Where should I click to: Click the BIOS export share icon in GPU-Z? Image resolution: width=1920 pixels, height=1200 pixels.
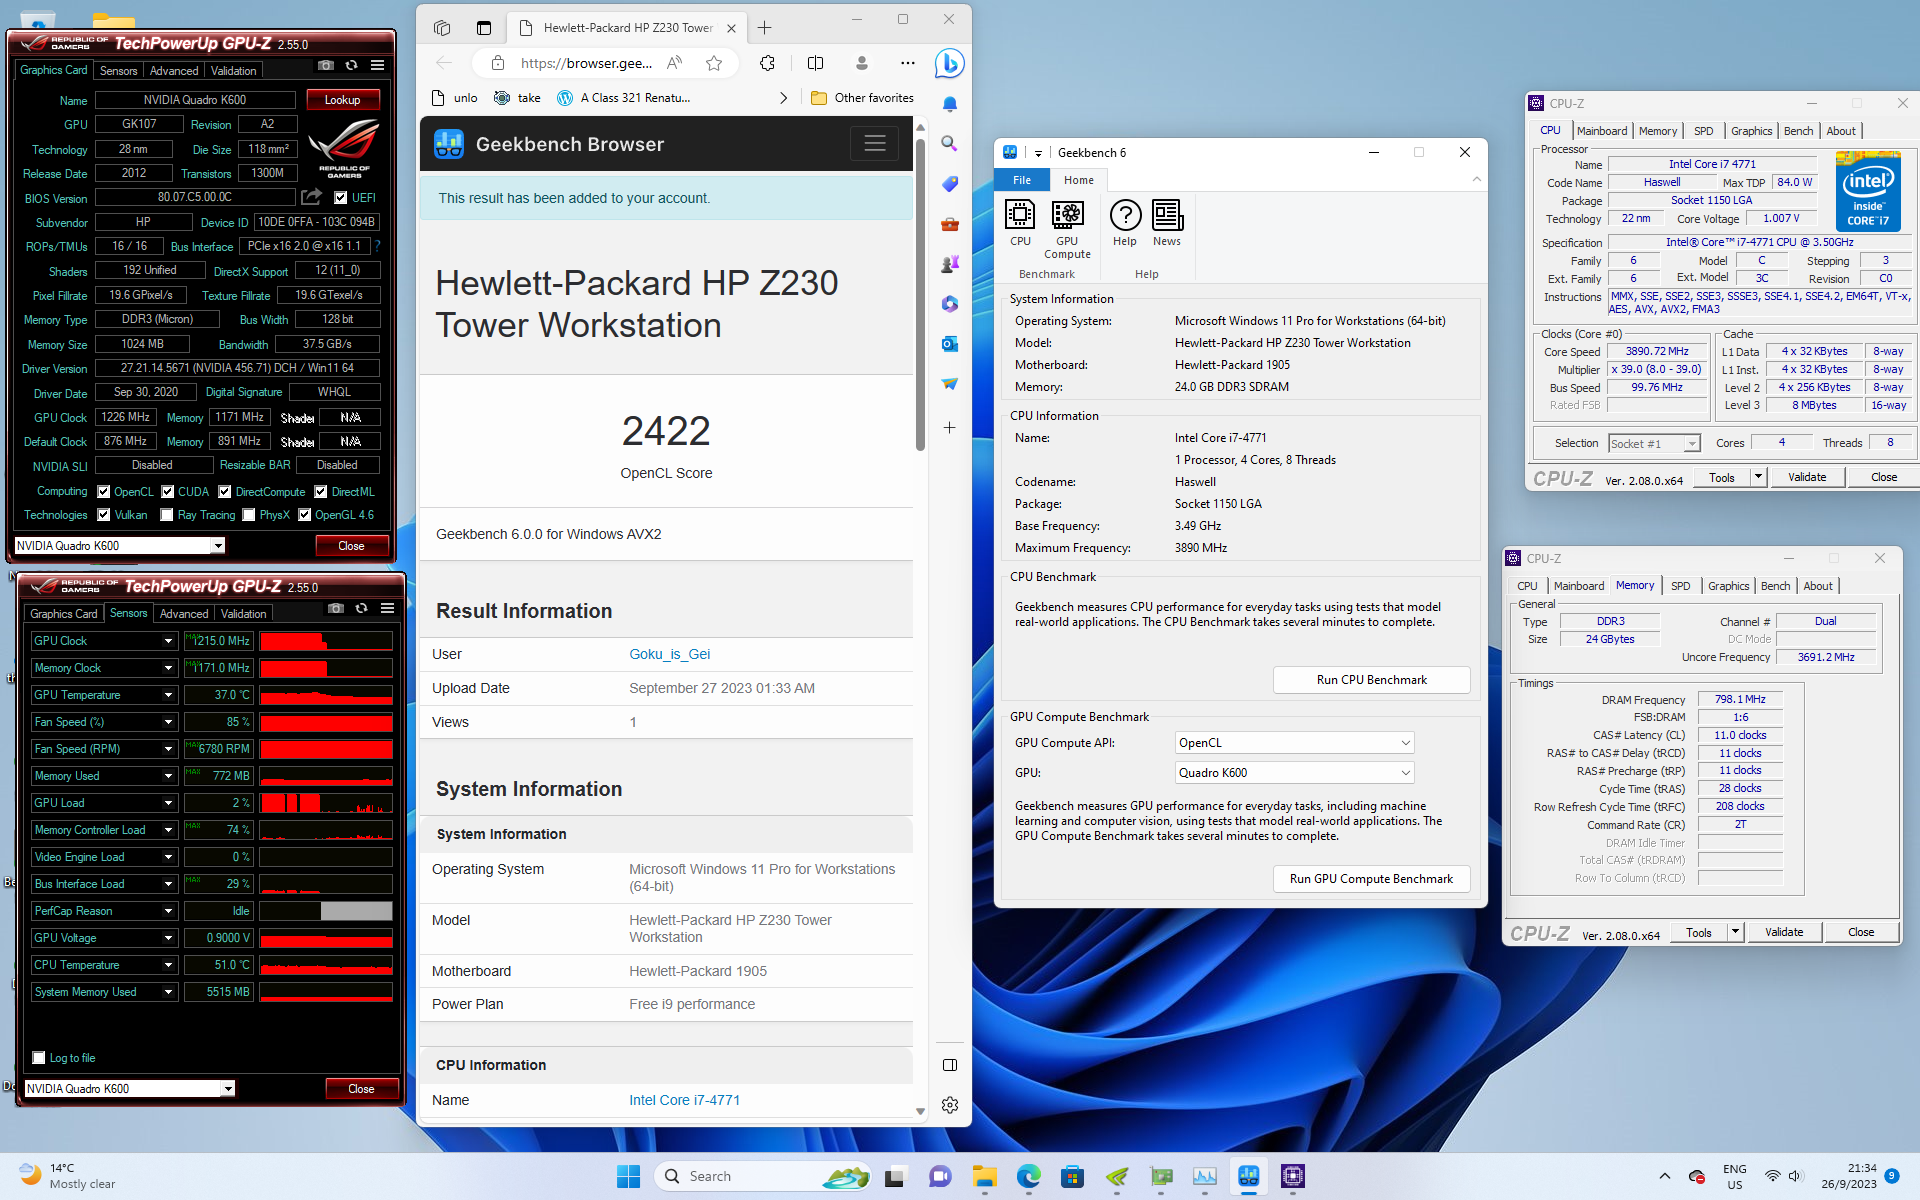pos(312,197)
